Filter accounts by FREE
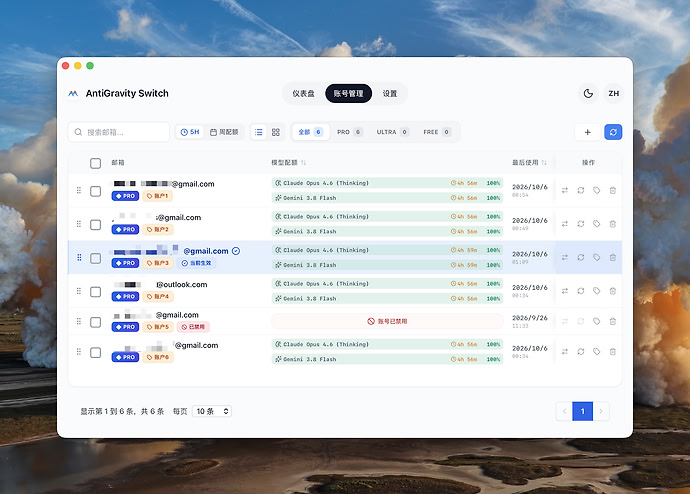 coord(437,132)
